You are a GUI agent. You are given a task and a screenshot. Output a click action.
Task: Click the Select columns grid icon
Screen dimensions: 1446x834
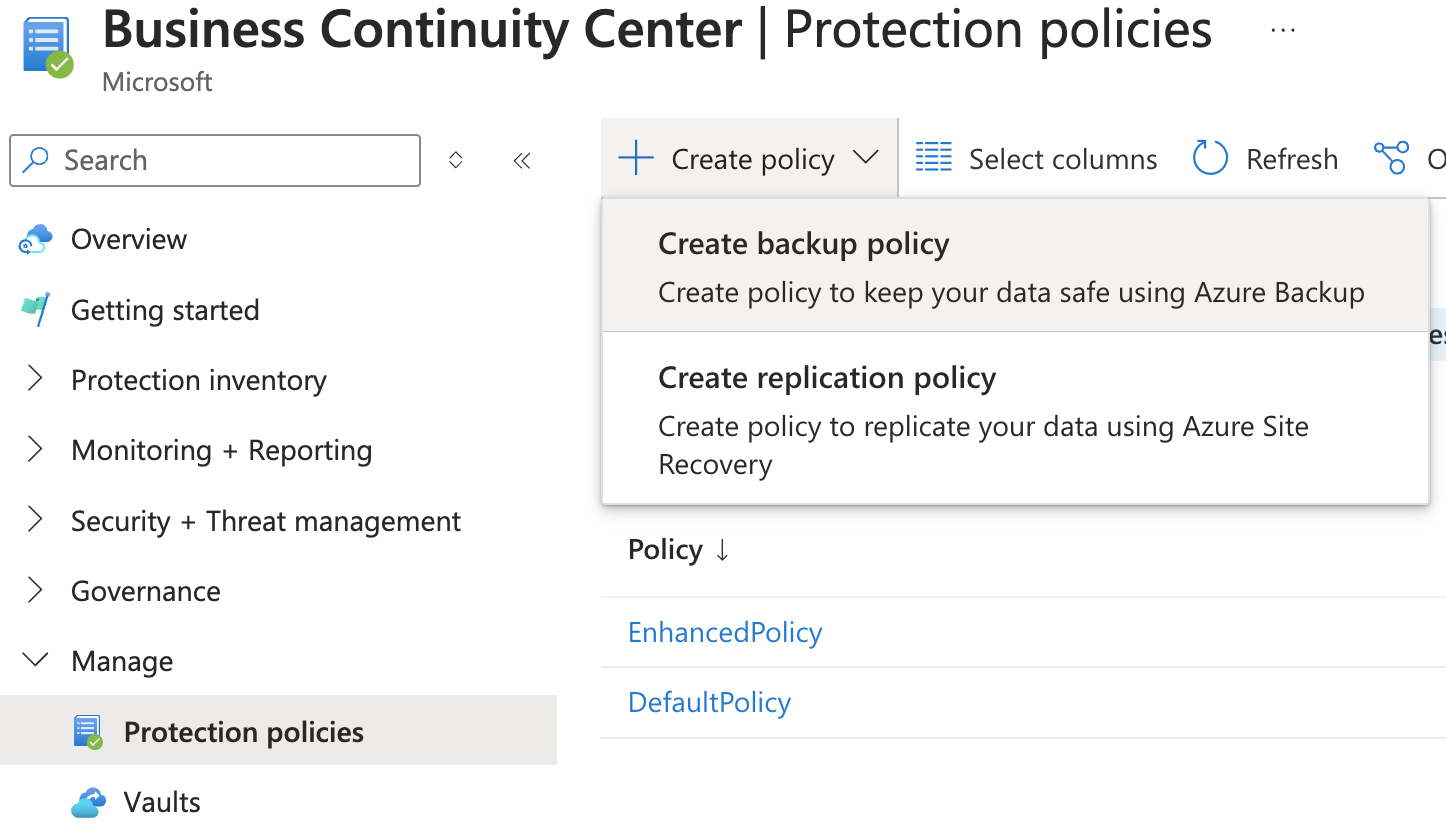(934, 159)
